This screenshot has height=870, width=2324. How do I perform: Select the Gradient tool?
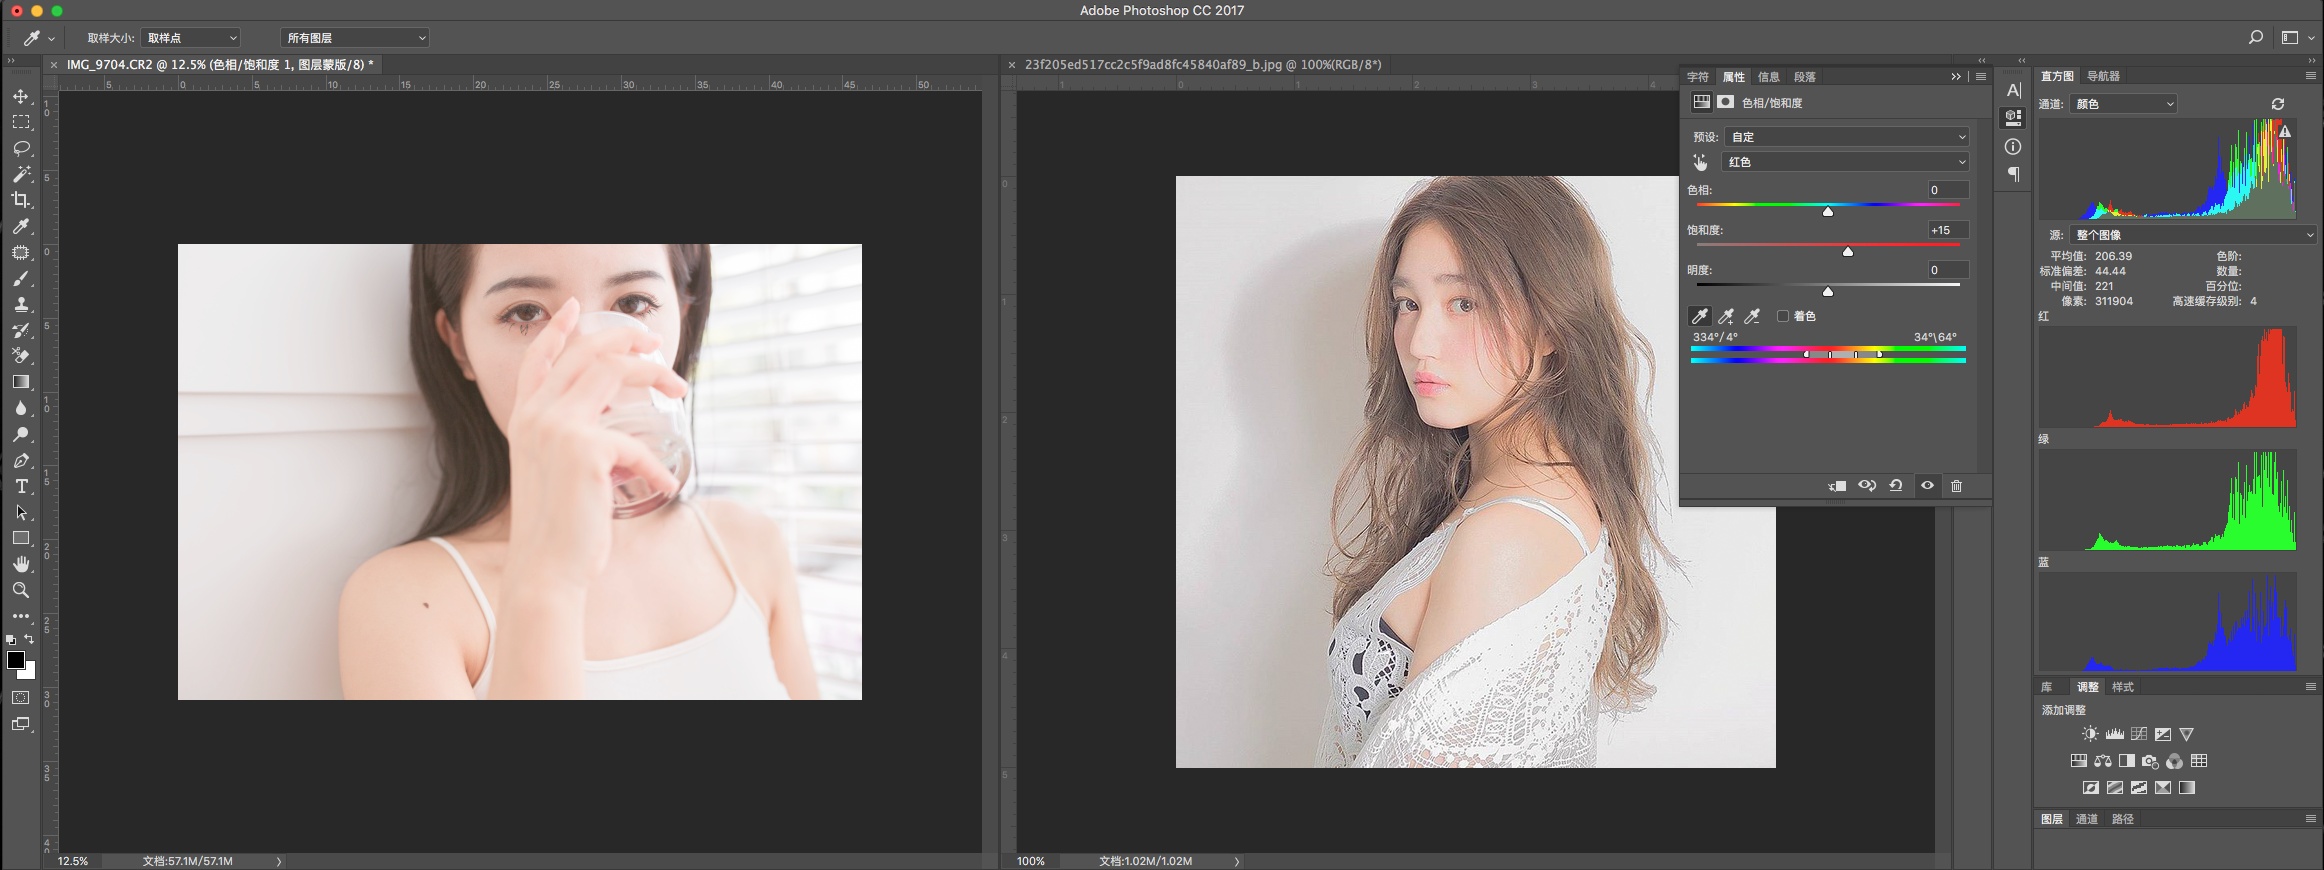(x=21, y=382)
